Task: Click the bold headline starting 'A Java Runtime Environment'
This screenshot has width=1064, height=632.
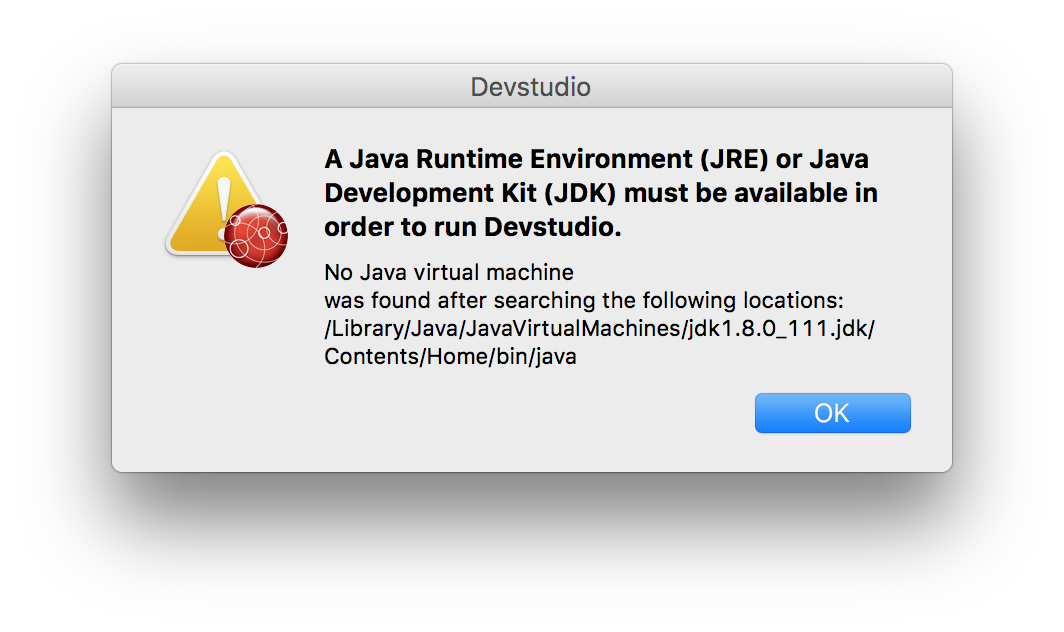Action: pos(601,193)
